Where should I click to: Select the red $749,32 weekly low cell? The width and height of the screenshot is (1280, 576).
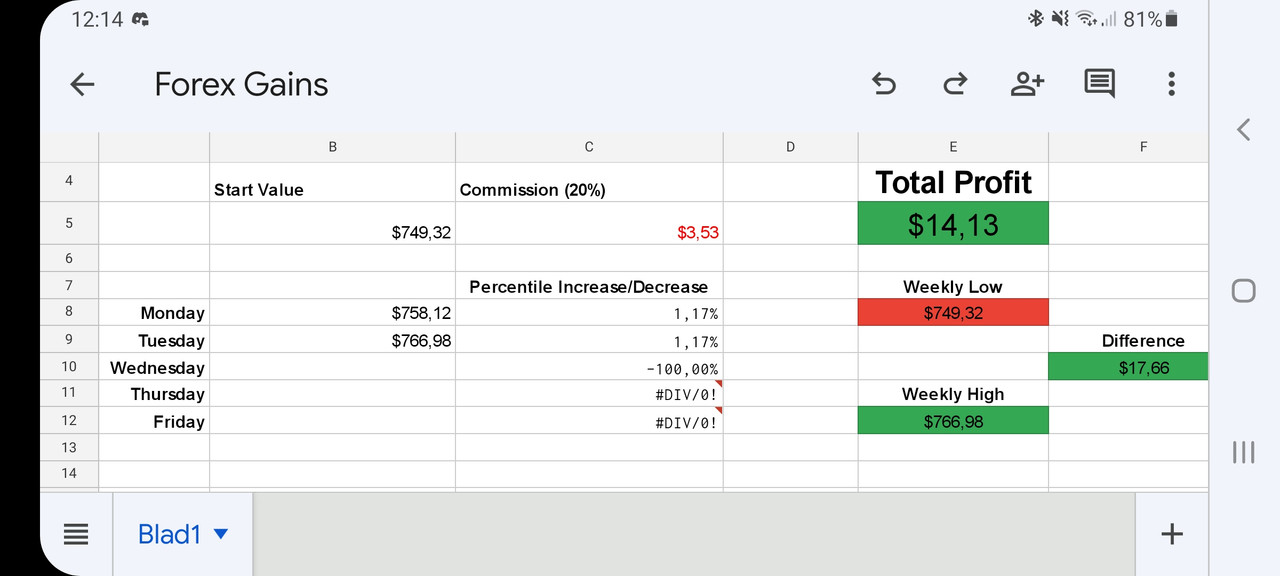coord(953,312)
